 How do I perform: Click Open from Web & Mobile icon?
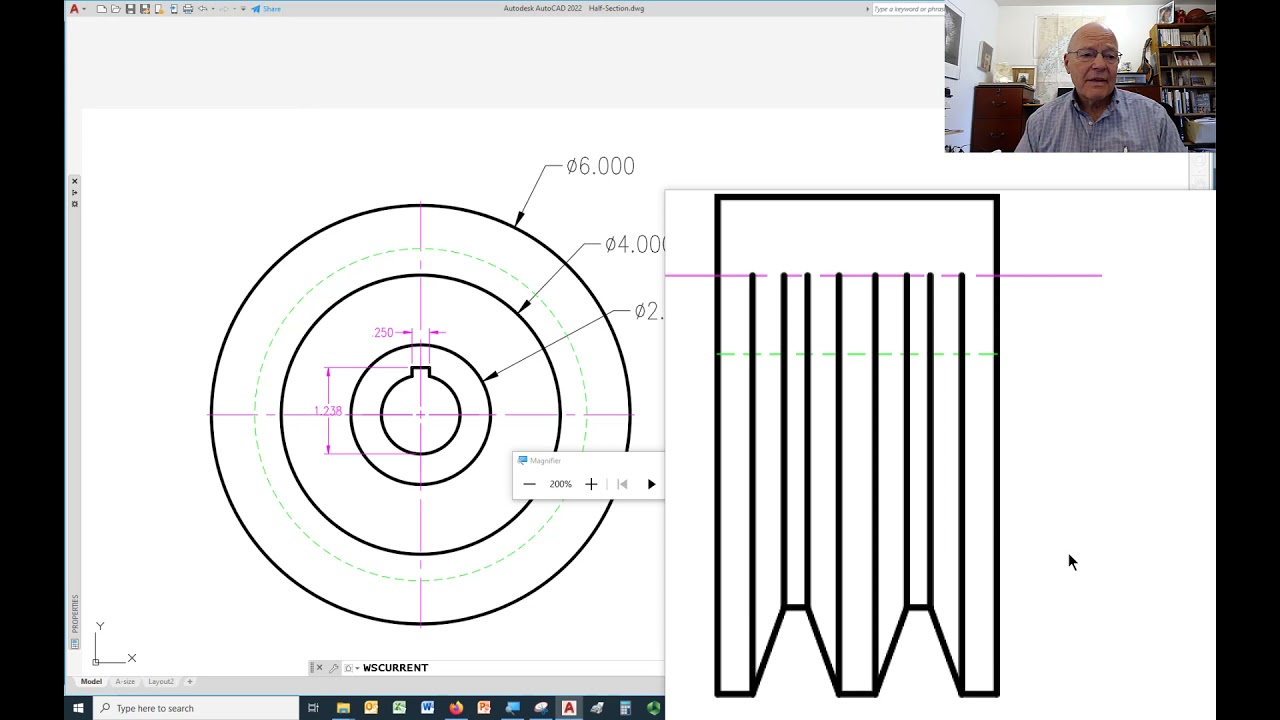point(159,9)
